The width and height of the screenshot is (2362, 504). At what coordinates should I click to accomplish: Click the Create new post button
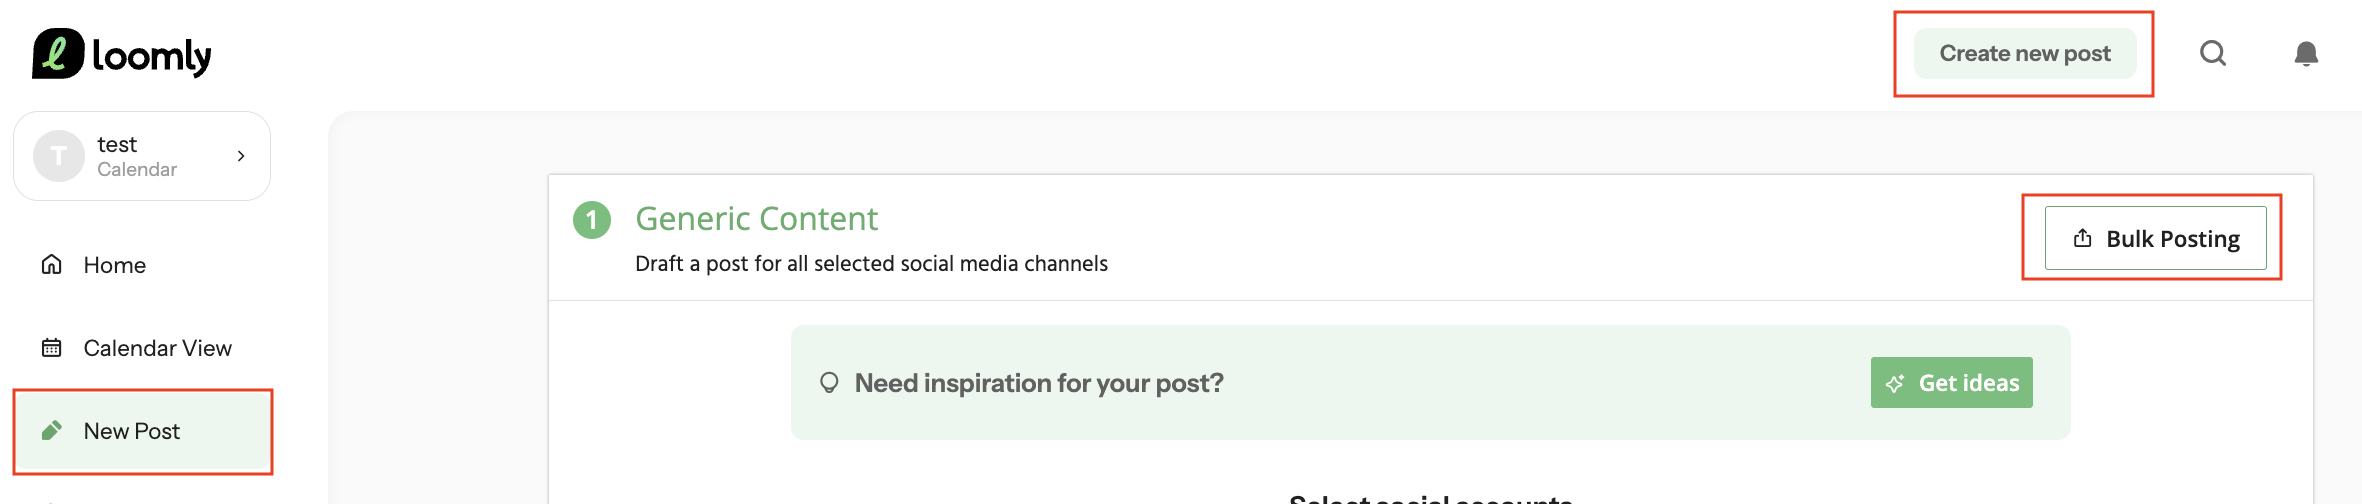(2025, 53)
